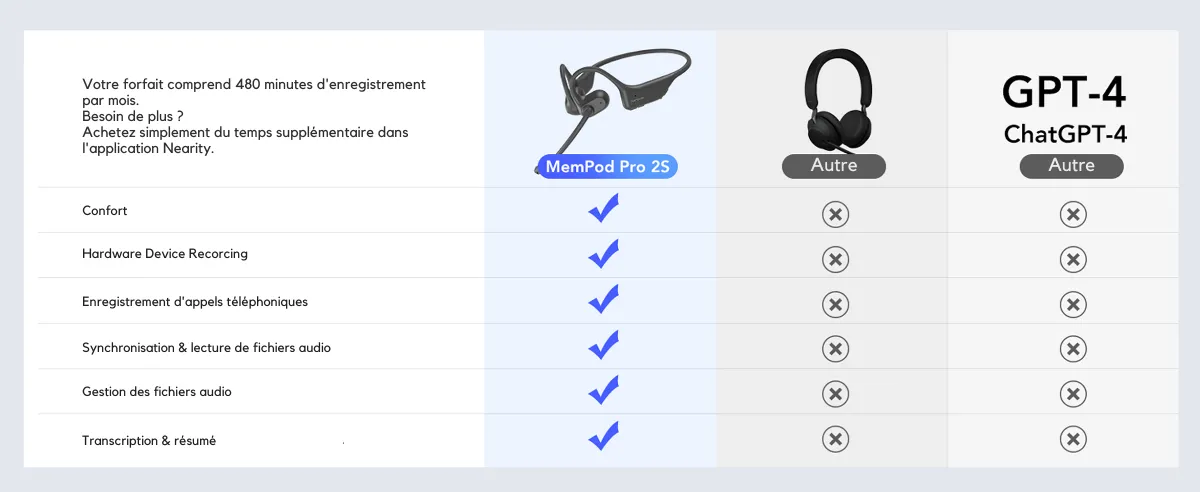Screen dimensions: 1200x492
Task: Click the headset column X icon for Confort
Action: click(x=835, y=214)
